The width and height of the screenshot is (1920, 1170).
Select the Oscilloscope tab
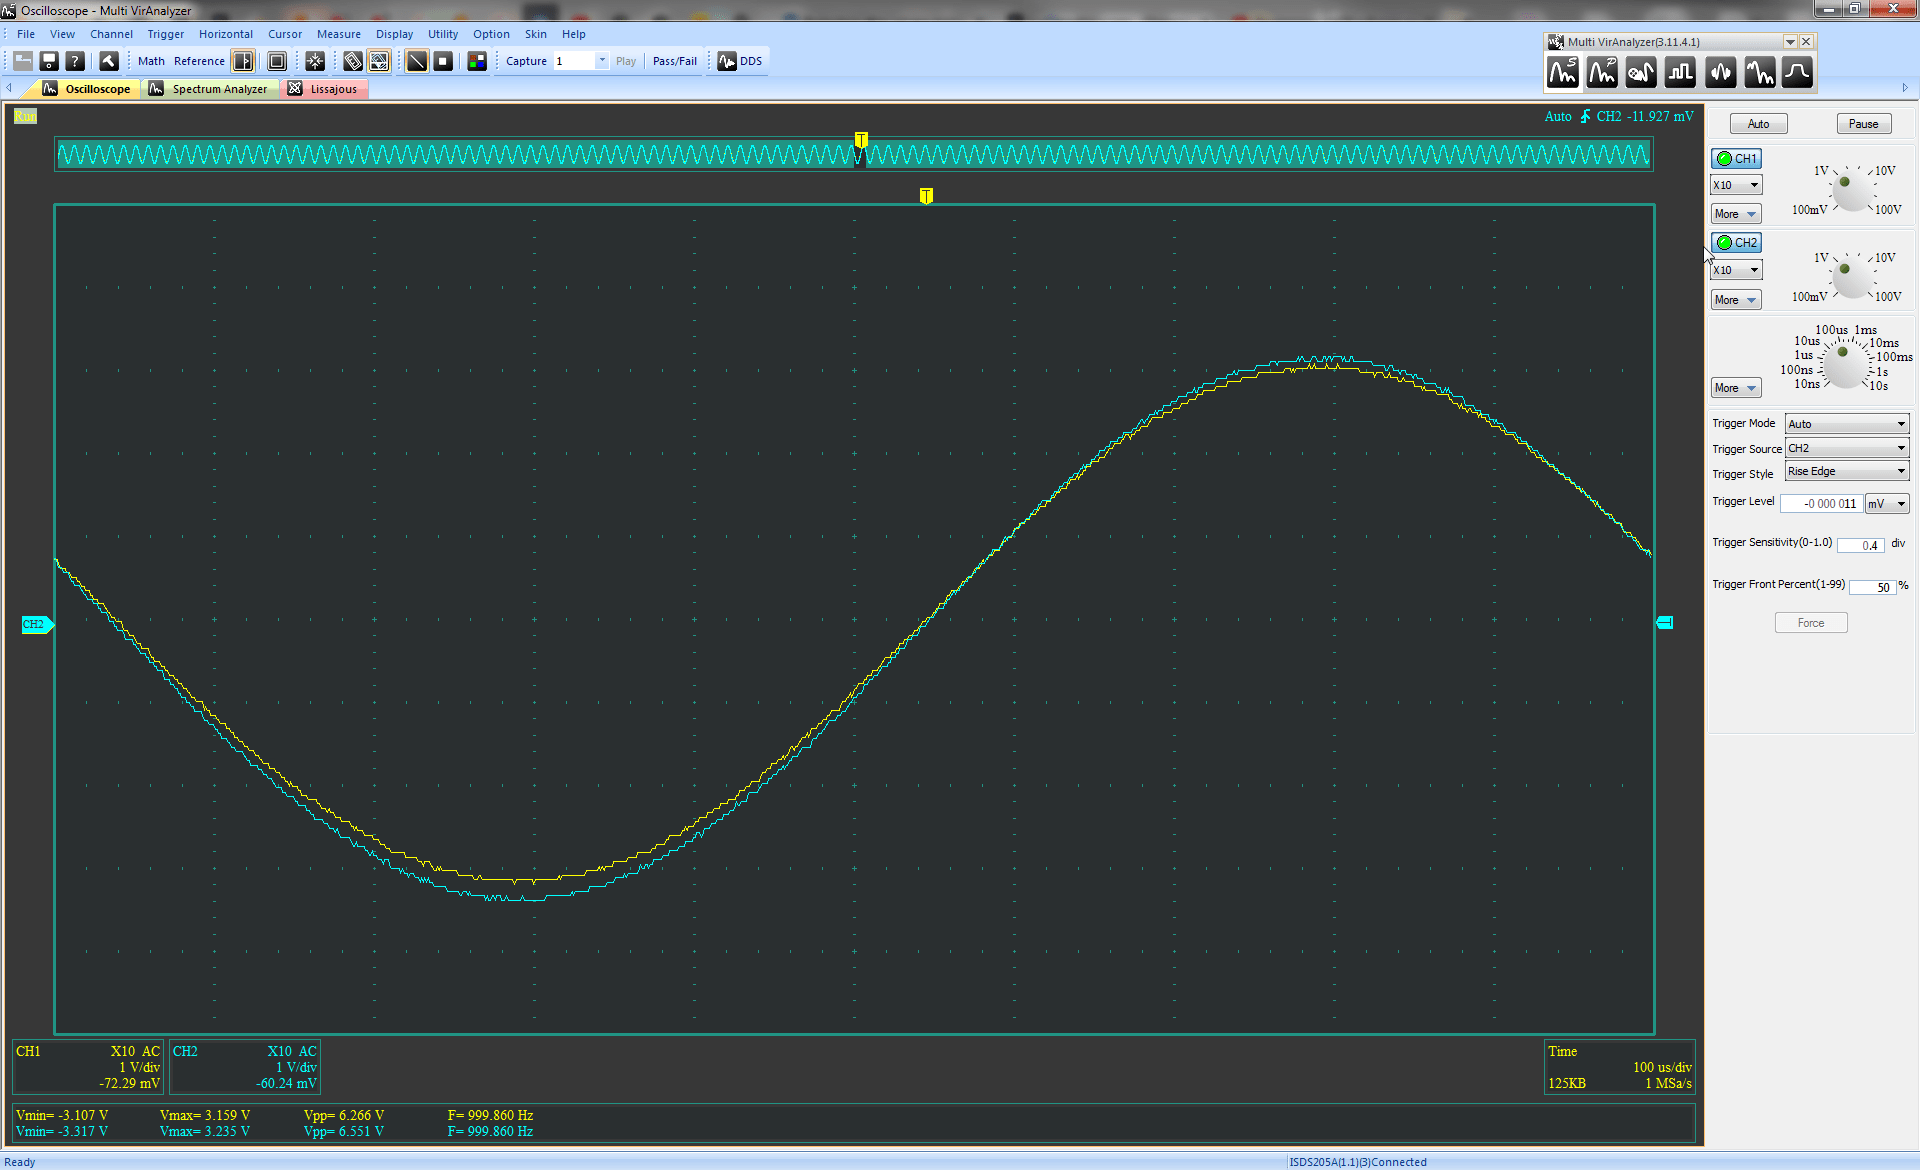(x=87, y=89)
